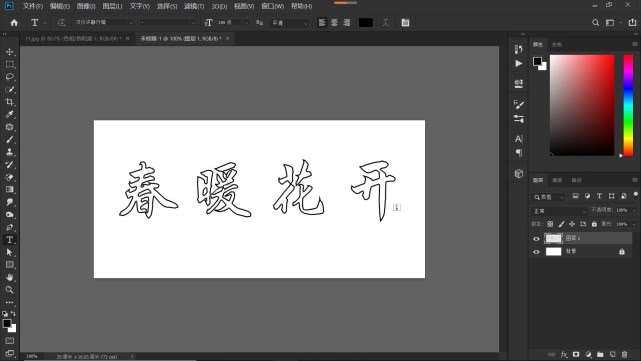Select the Gradient tool
This screenshot has width=641, height=361.
pos(9,190)
